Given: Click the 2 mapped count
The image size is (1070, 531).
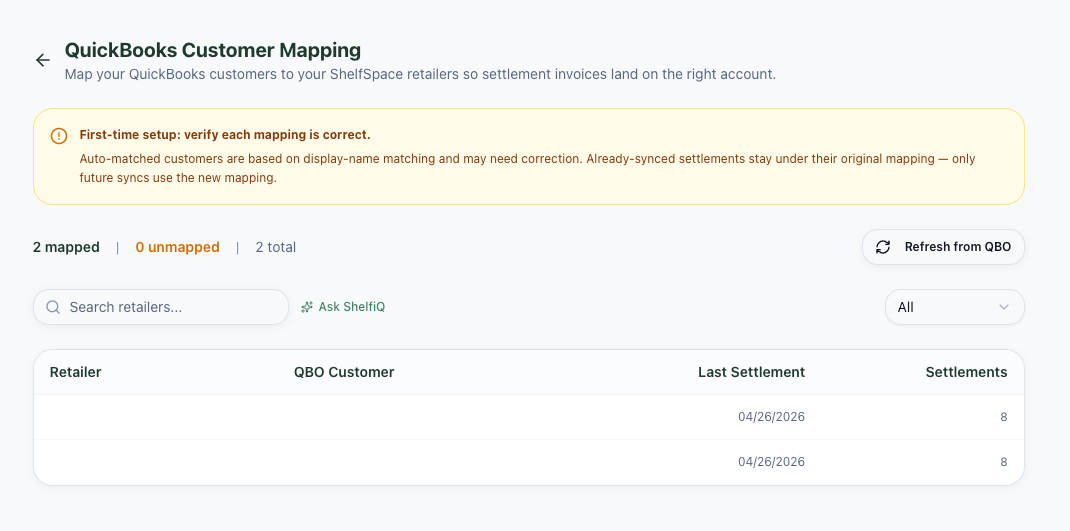Looking at the screenshot, I should pyautogui.click(x=66, y=247).
